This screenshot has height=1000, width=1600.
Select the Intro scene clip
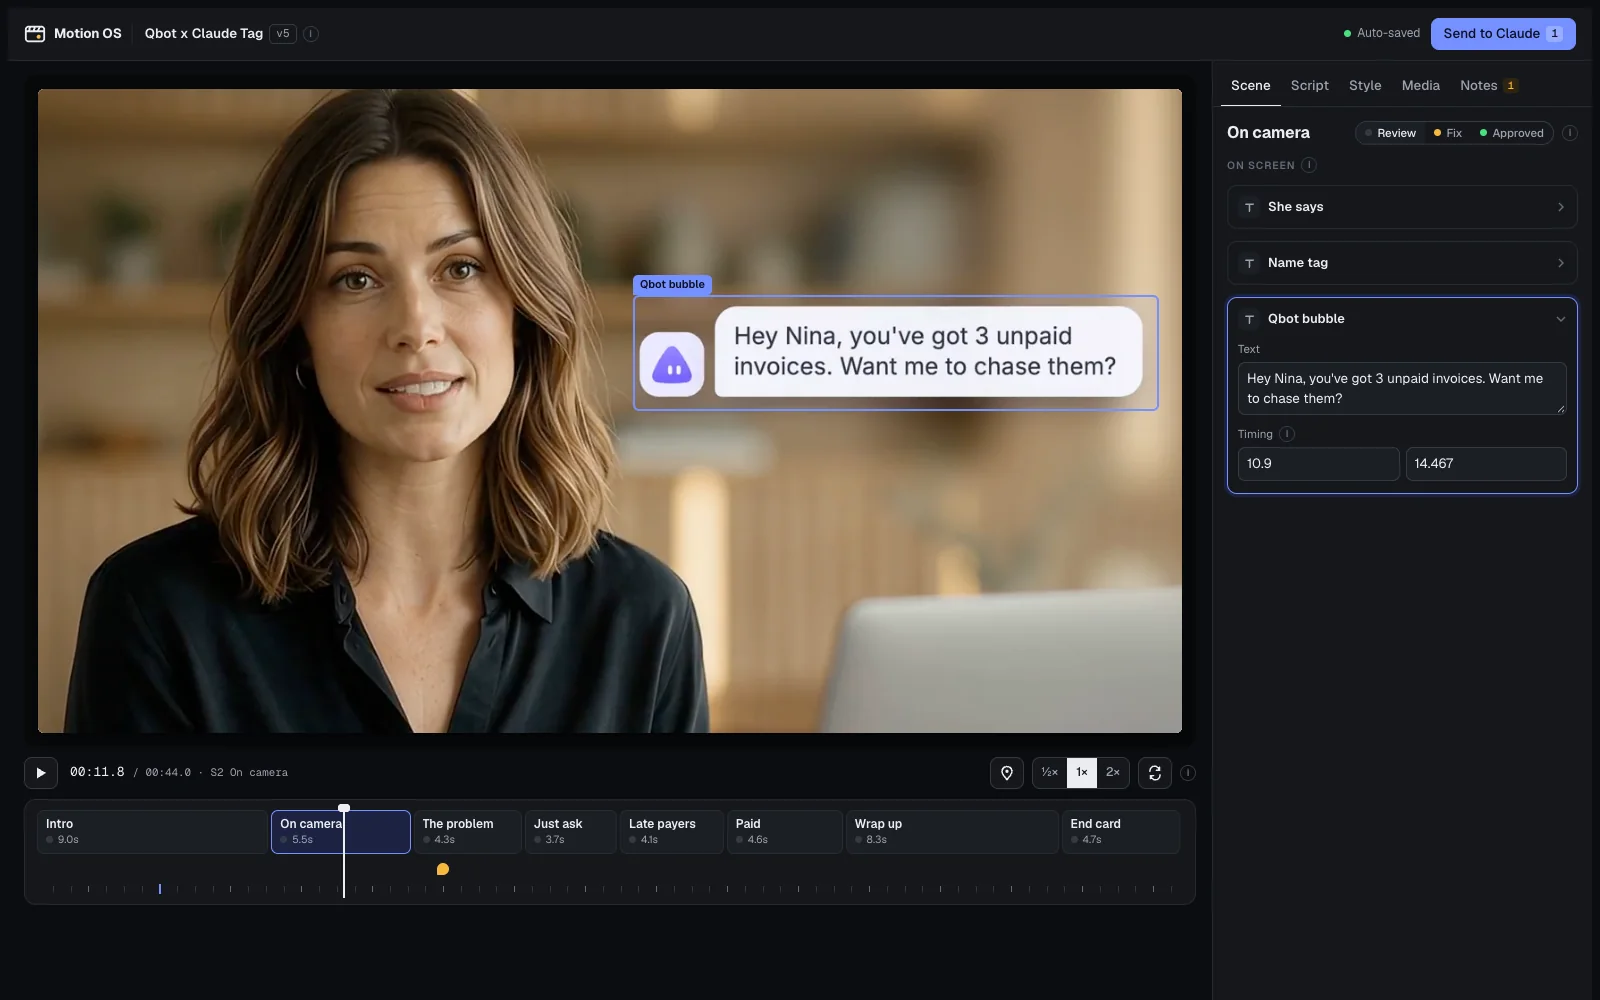click(152, 832)
